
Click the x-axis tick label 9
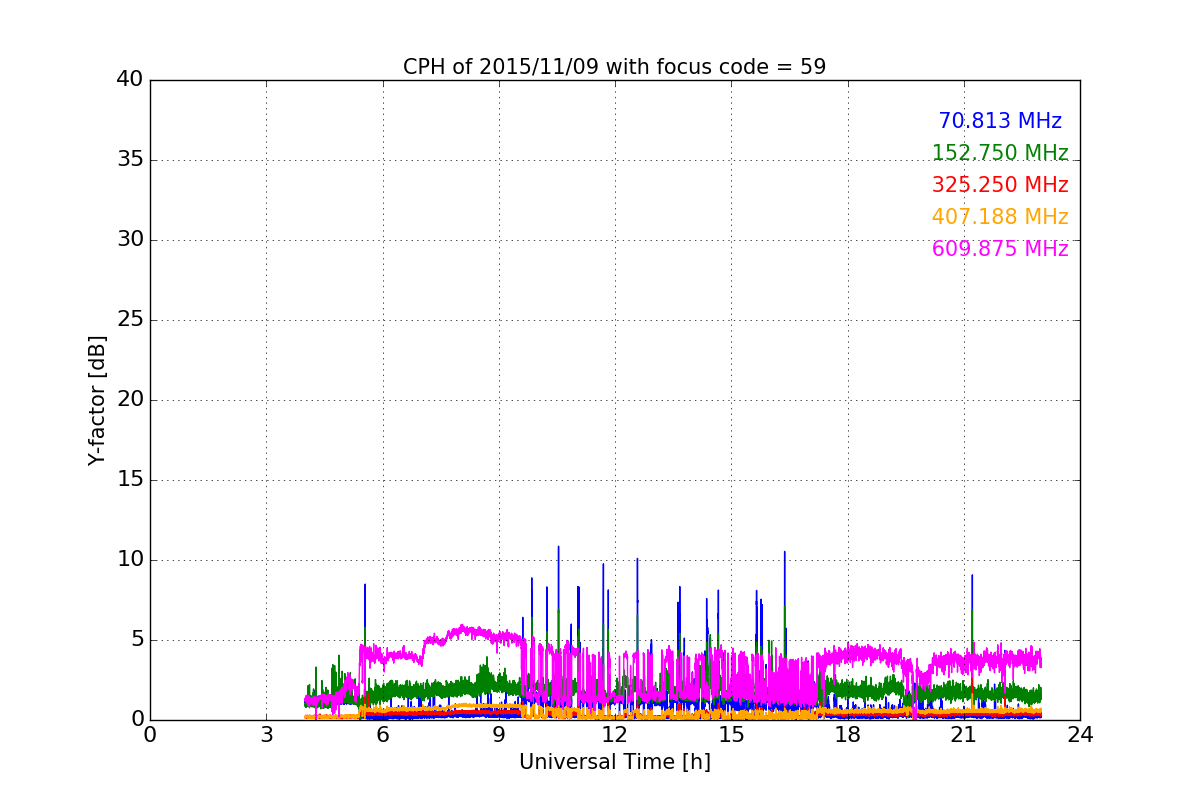point(499,735)
